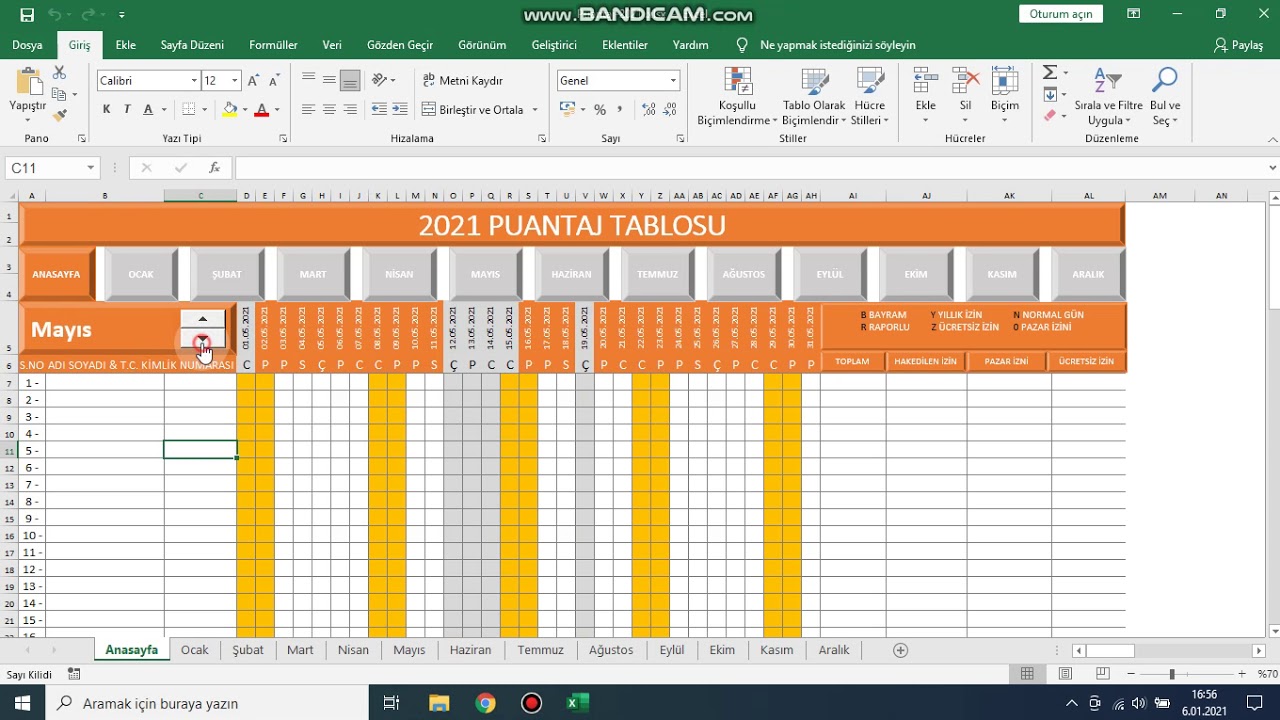Click the Name Box showing C11
This screenshot has width=1280, height=720.
click(44, 168)
